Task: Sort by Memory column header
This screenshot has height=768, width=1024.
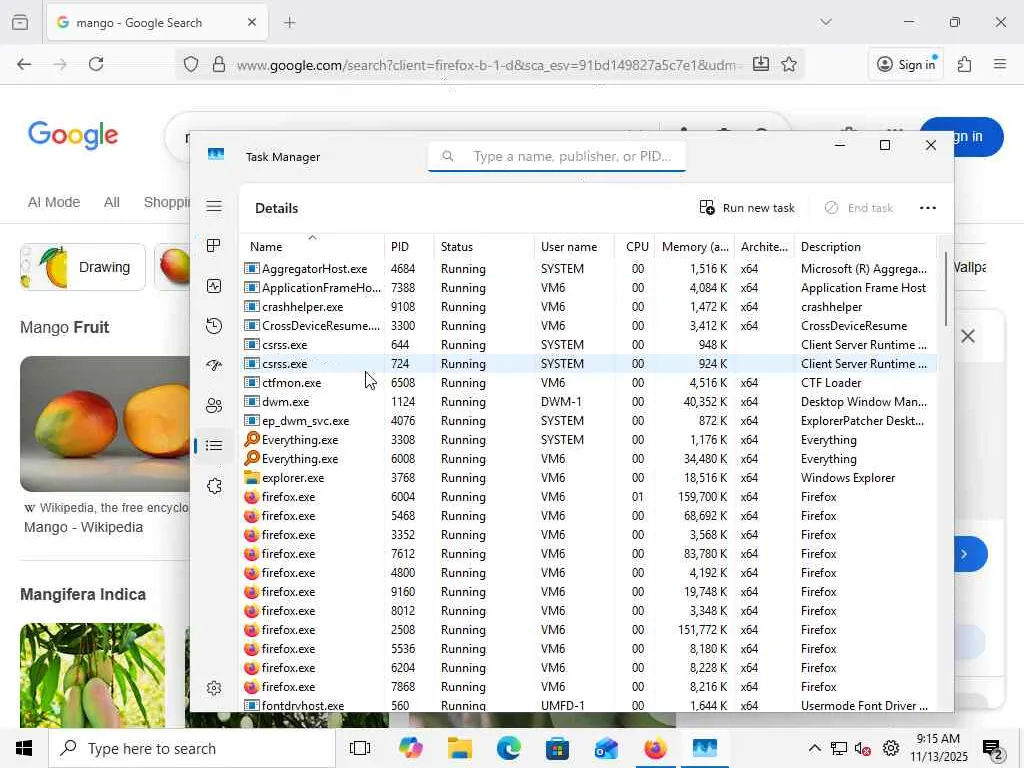Action: pyautogui.click(x=695, y=246)
